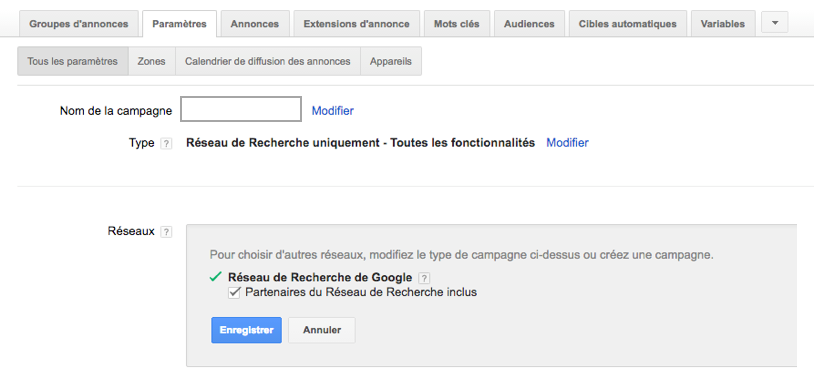Click the Réseau de Recherche uniquement type text
This screenshot has width=814, height=389.
pyautogui.click(x=360, y=143)
